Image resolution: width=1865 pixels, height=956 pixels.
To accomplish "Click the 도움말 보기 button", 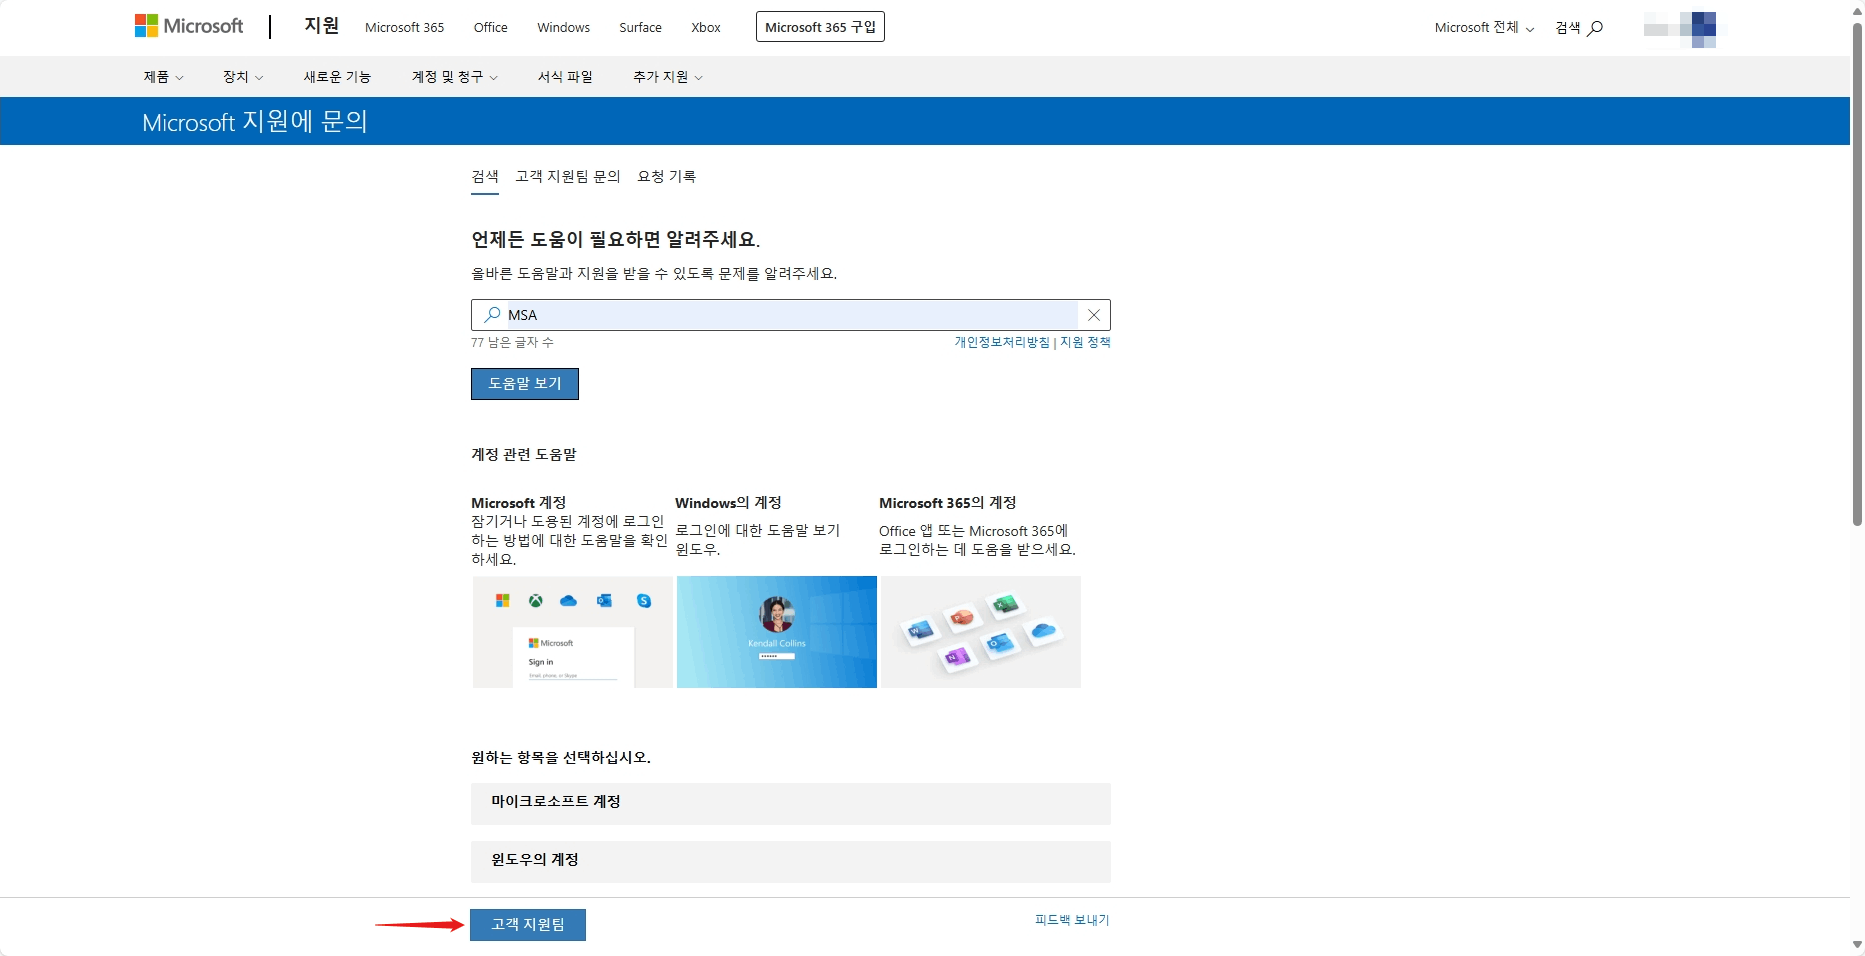I will [x=525, y=384].
